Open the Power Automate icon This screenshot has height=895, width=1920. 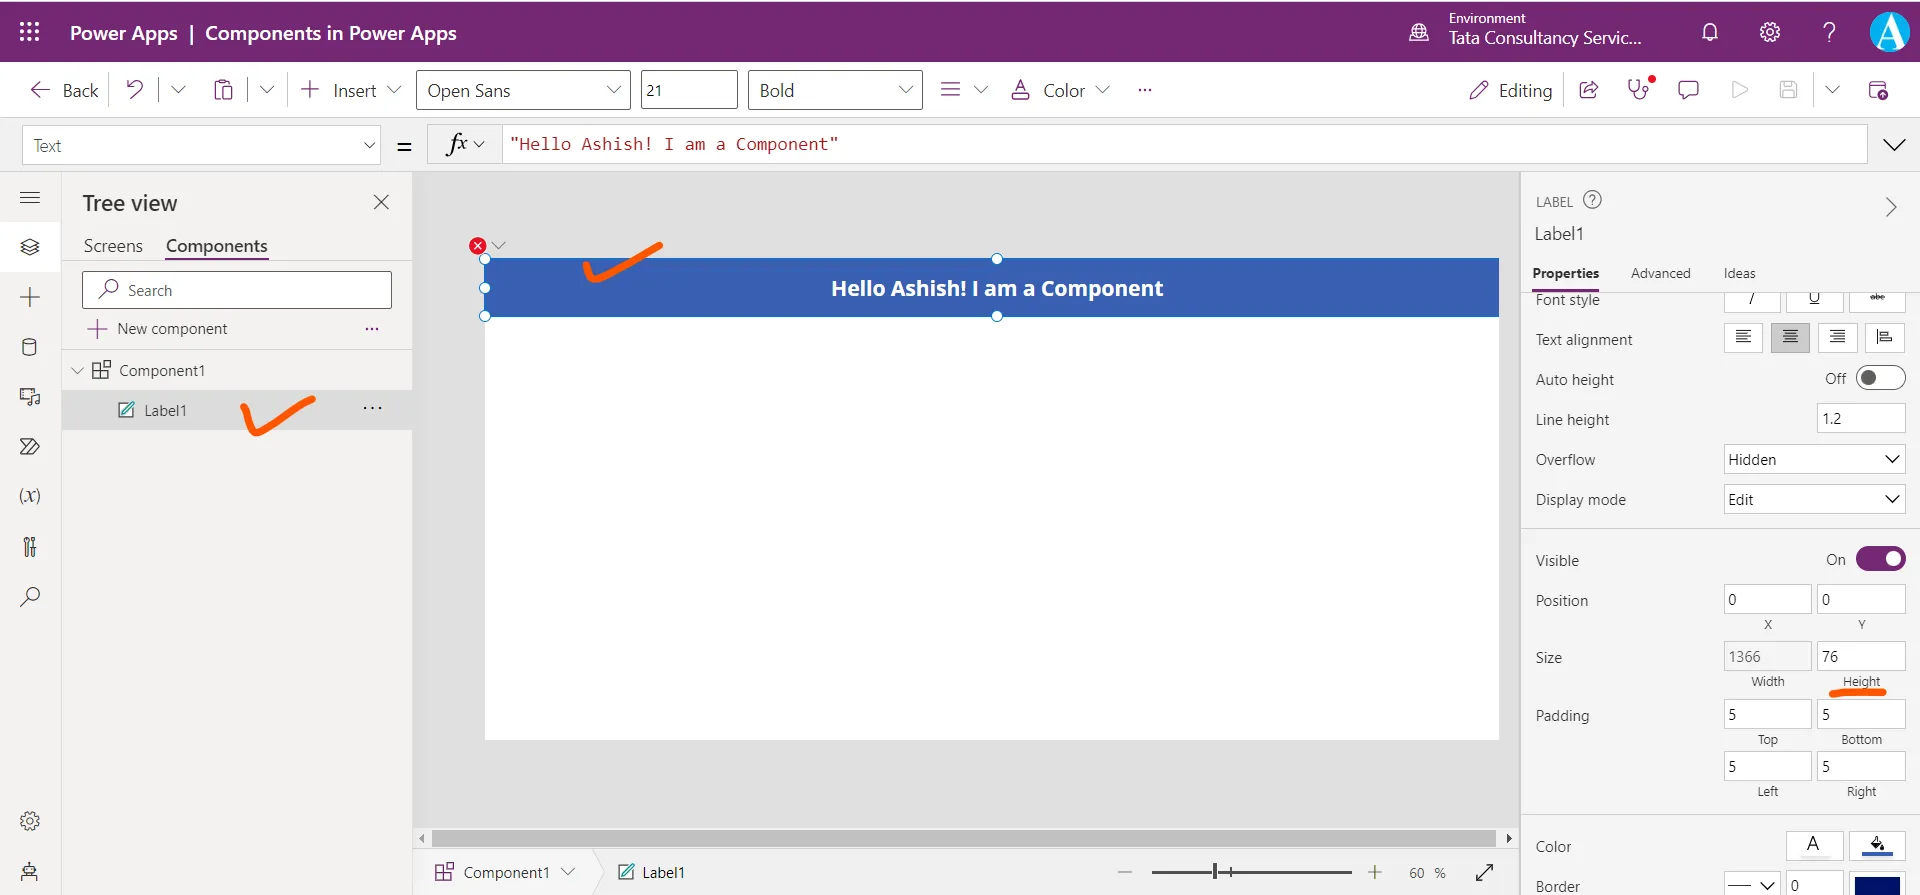point(30,446)
